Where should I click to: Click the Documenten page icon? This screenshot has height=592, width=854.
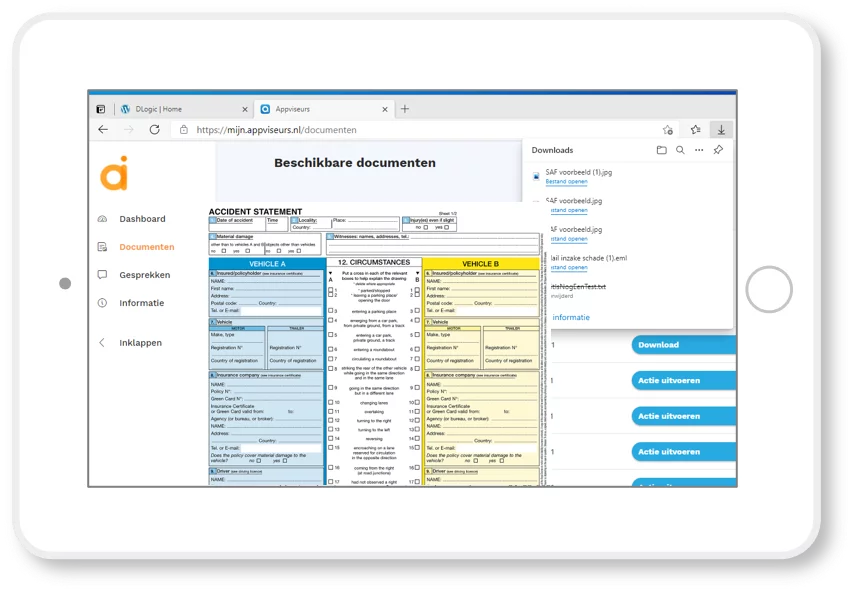102,247
